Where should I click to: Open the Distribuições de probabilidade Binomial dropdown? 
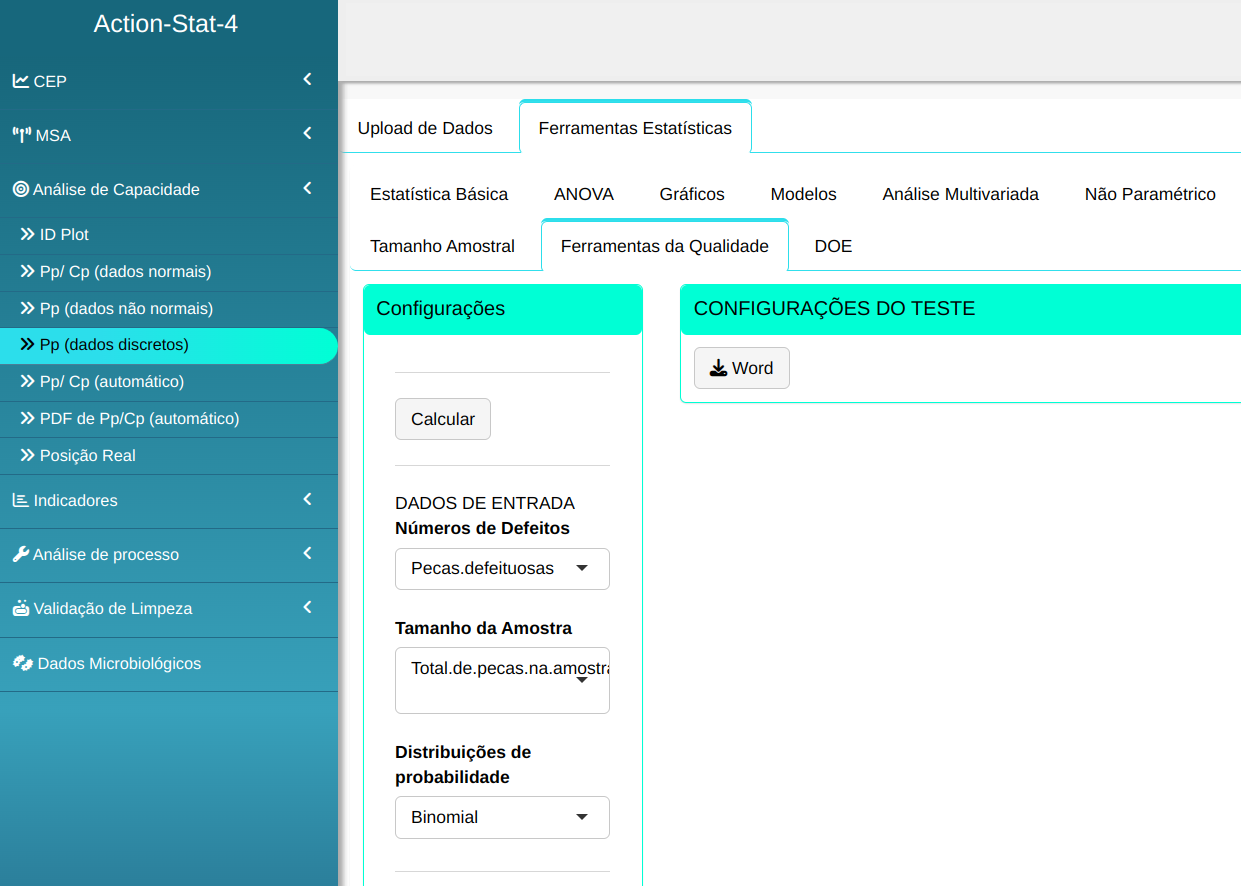pyautogui.click(x=502, y=817)
